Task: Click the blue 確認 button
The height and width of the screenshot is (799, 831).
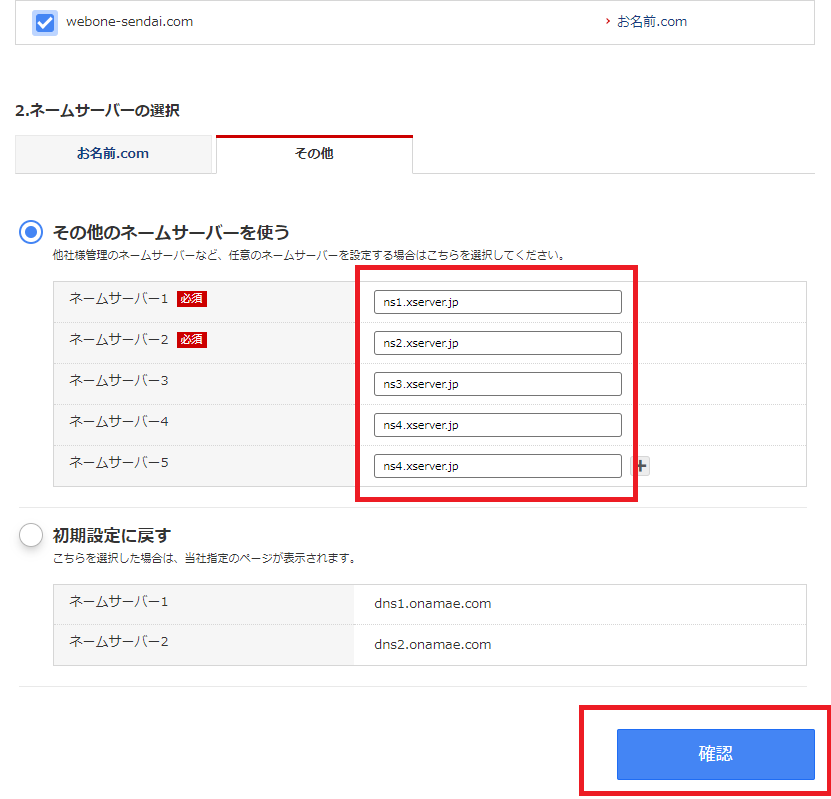Action: point(715,754)
